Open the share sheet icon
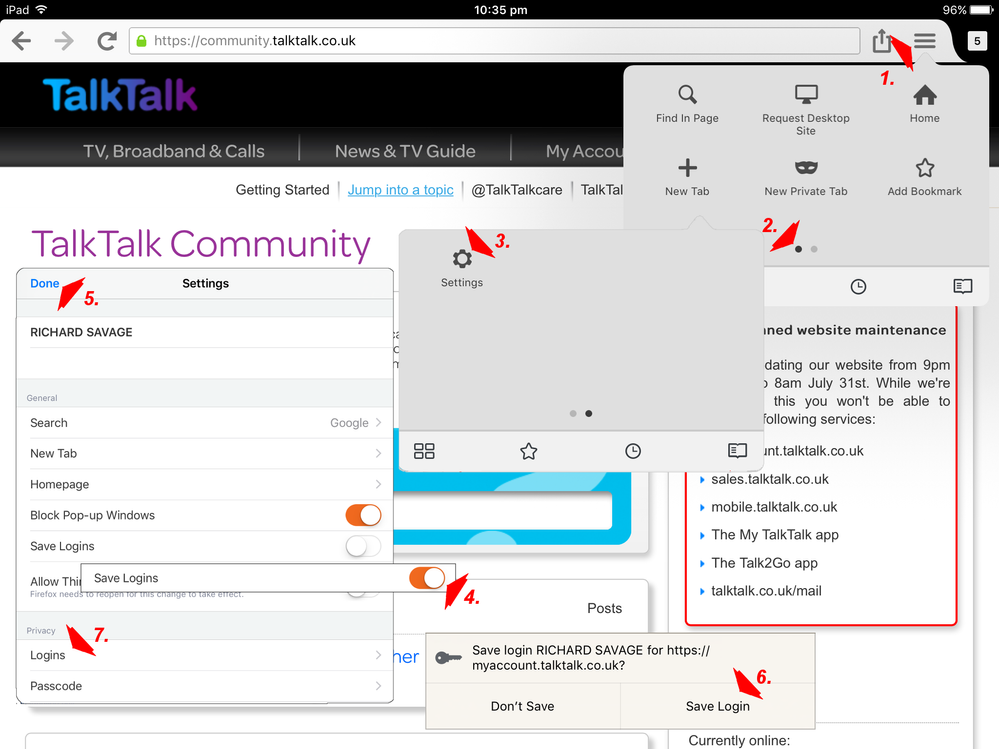Viewport: 999px width, 749px height. 882,40
